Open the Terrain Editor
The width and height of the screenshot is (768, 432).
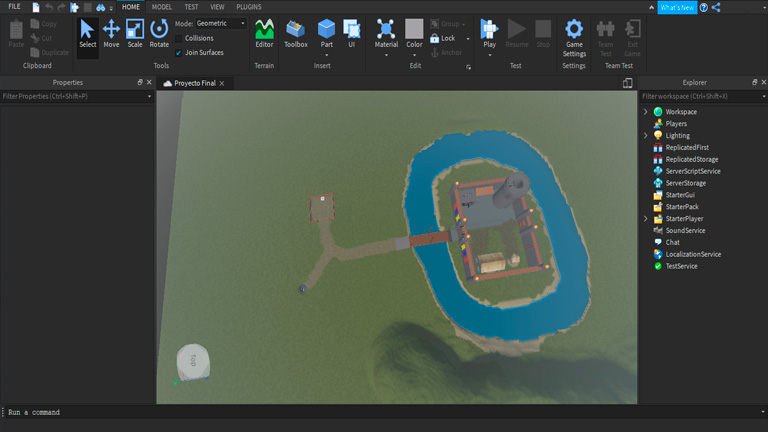264,33
